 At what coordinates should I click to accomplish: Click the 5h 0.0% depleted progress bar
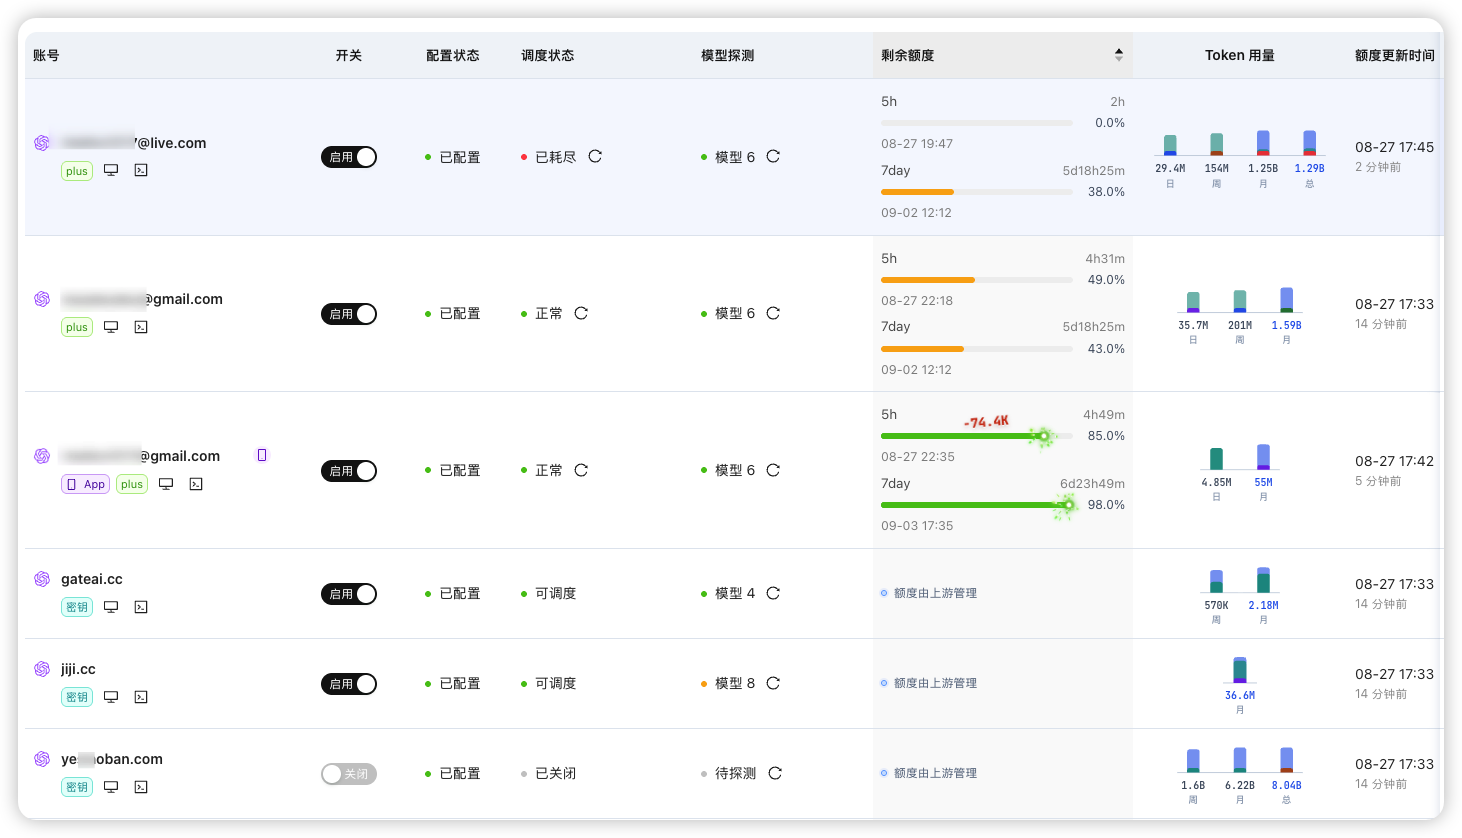(x=976, y=123)
